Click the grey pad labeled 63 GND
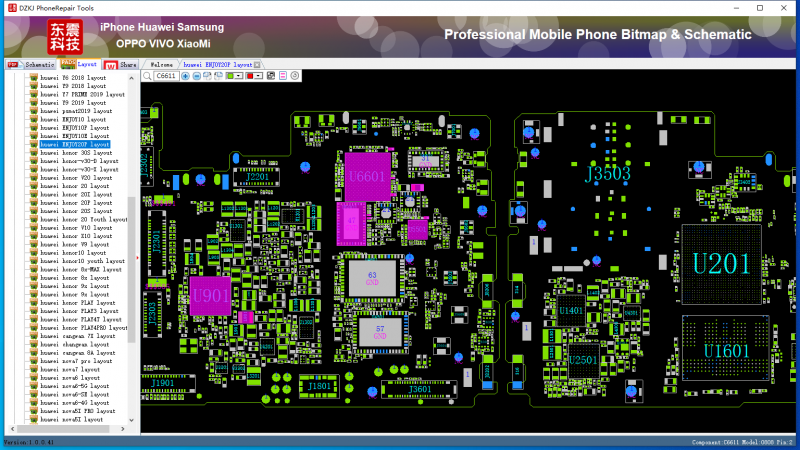The width and height of the screenshot is (800, 450). pyautogui.click(x=372, y=279)
